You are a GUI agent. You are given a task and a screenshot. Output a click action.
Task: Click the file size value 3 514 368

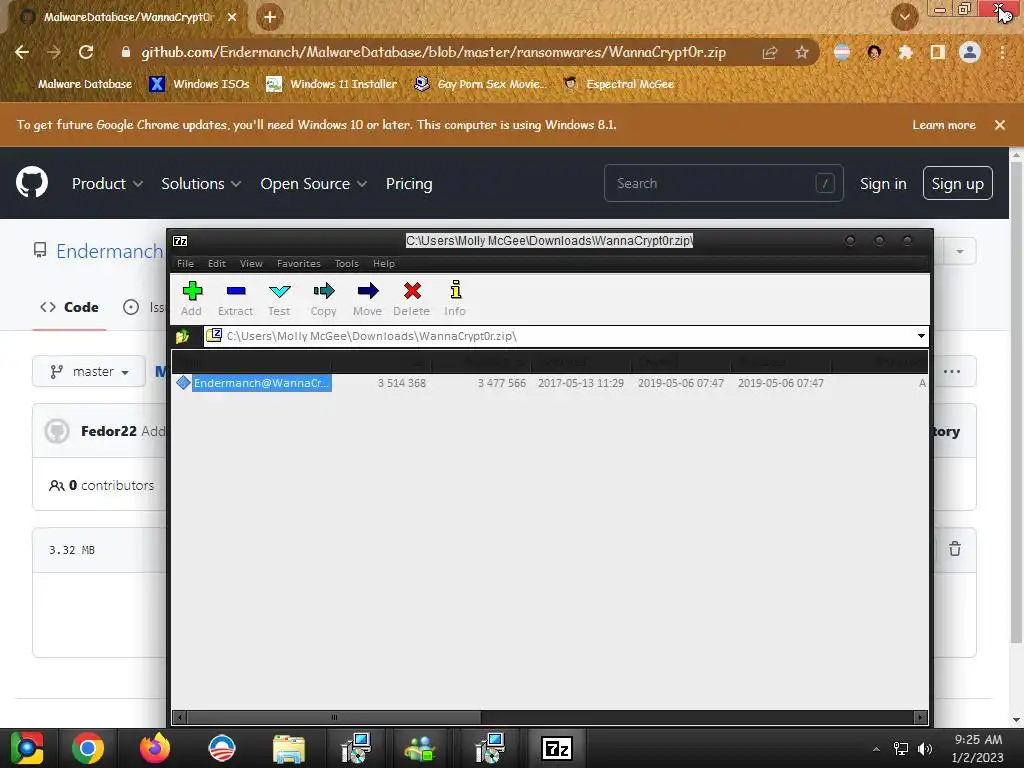pyautogui.click(x=402, y=383)
